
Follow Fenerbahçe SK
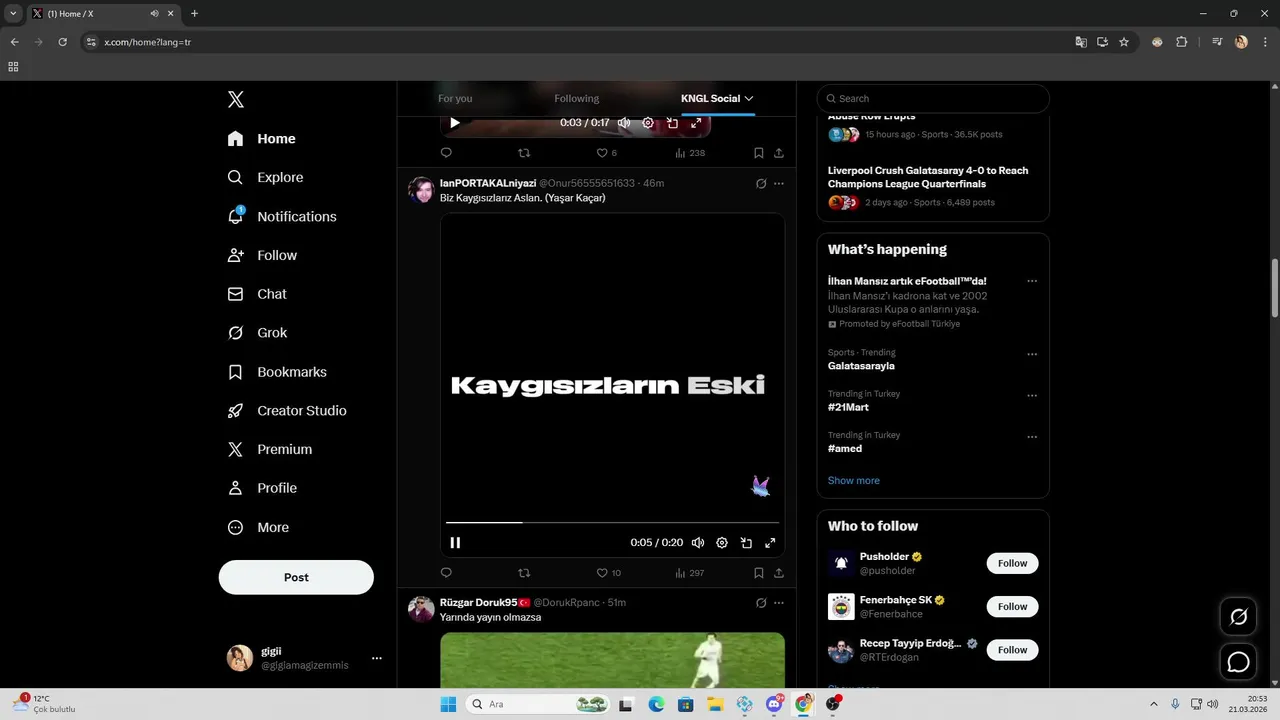pyautogui.click(x=1012, y=606)
